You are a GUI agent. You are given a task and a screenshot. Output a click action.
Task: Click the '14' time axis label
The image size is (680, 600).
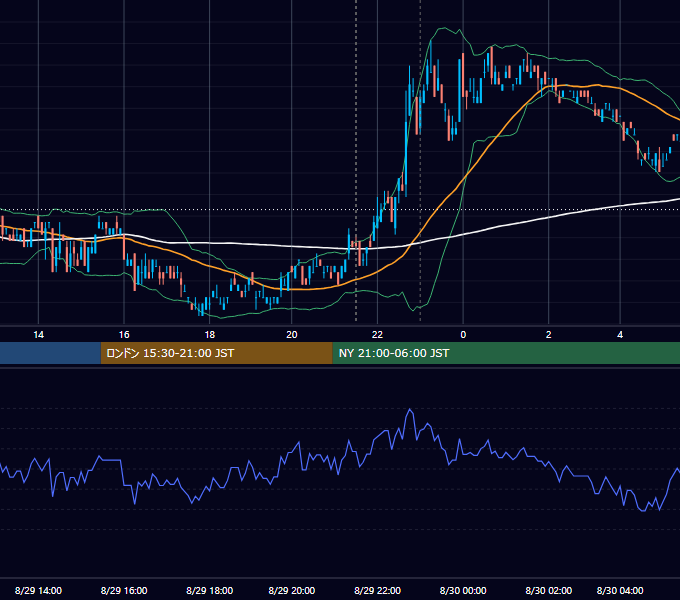(39, 335)
